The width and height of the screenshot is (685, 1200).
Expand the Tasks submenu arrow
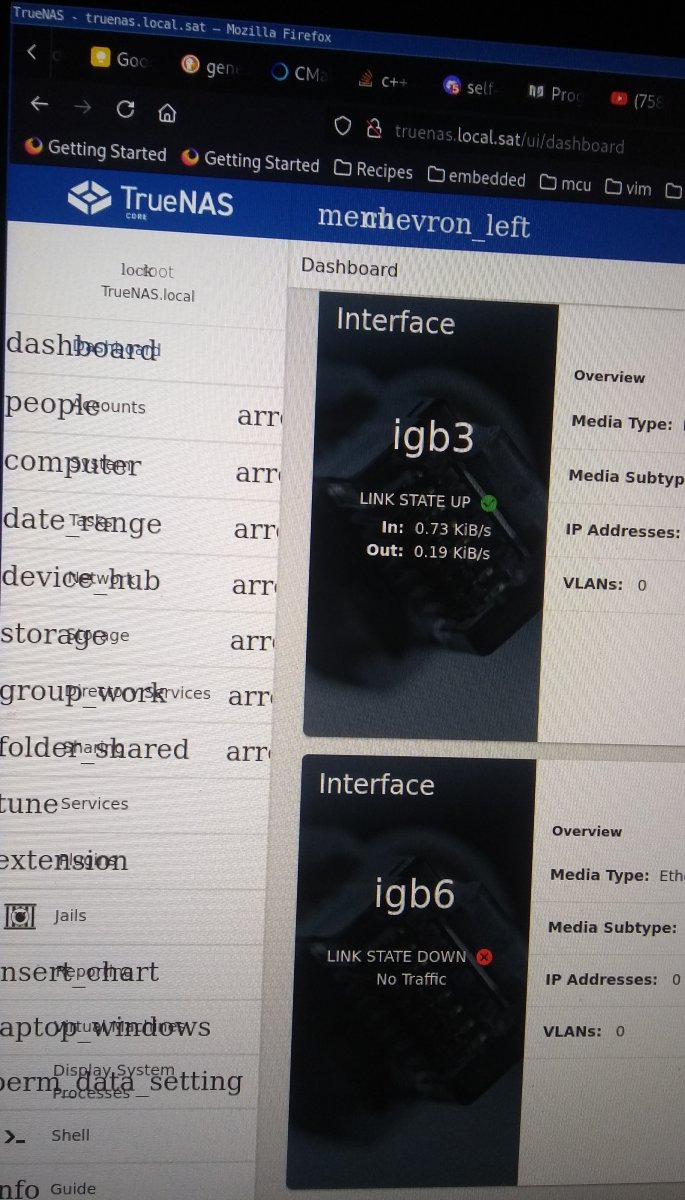pyautogui.click(x=256, y=528)
